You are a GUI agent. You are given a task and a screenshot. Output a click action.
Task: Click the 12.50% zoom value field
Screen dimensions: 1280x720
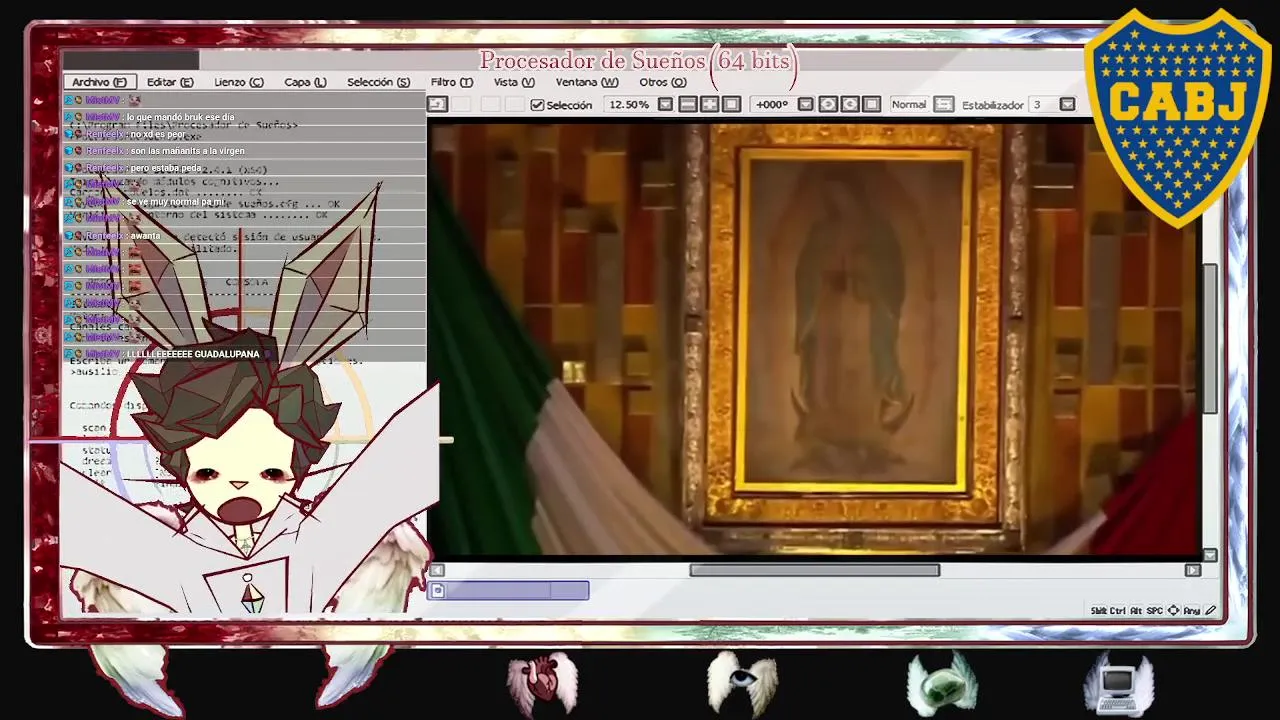(629, 104)
